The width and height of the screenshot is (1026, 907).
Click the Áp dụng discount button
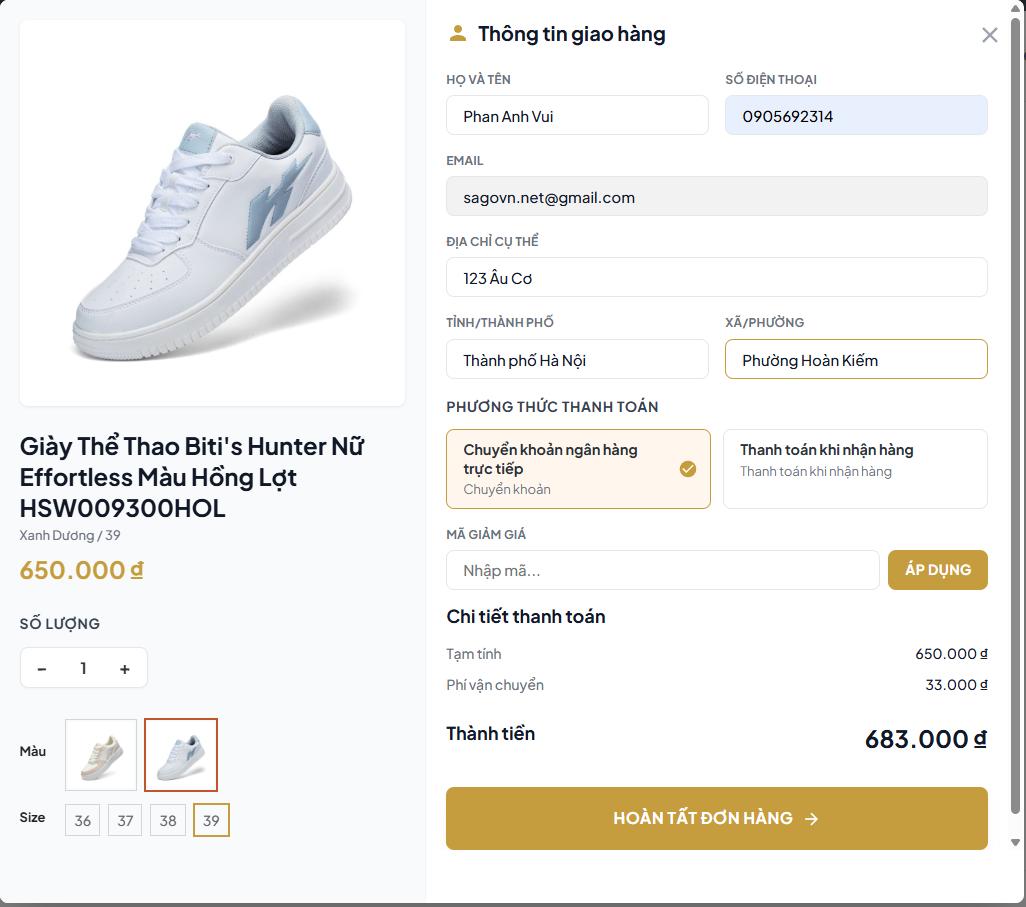click(937, 570)
